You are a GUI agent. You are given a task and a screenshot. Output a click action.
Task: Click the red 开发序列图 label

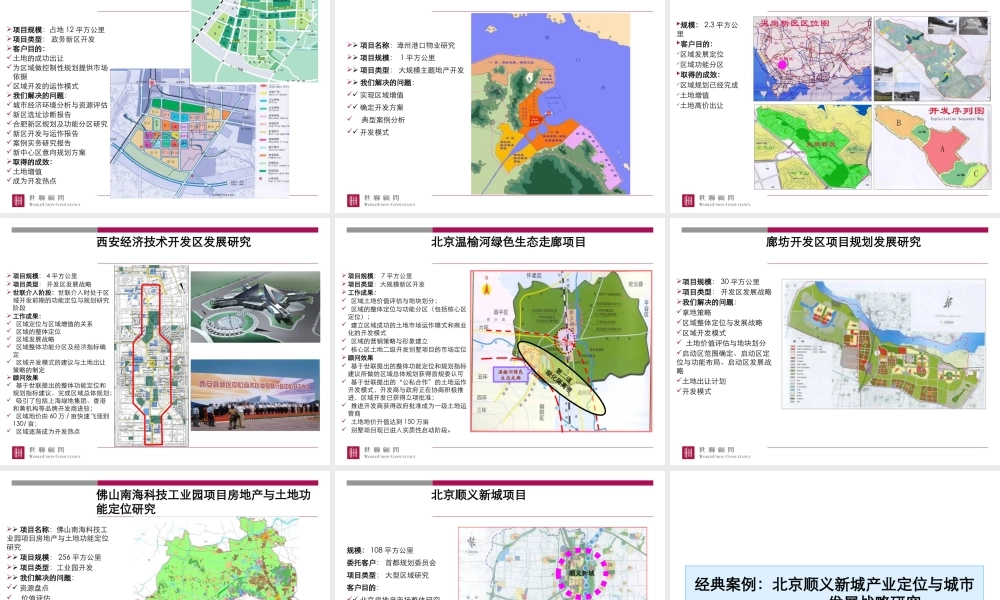pyautogui.click(x=957, y=113)
